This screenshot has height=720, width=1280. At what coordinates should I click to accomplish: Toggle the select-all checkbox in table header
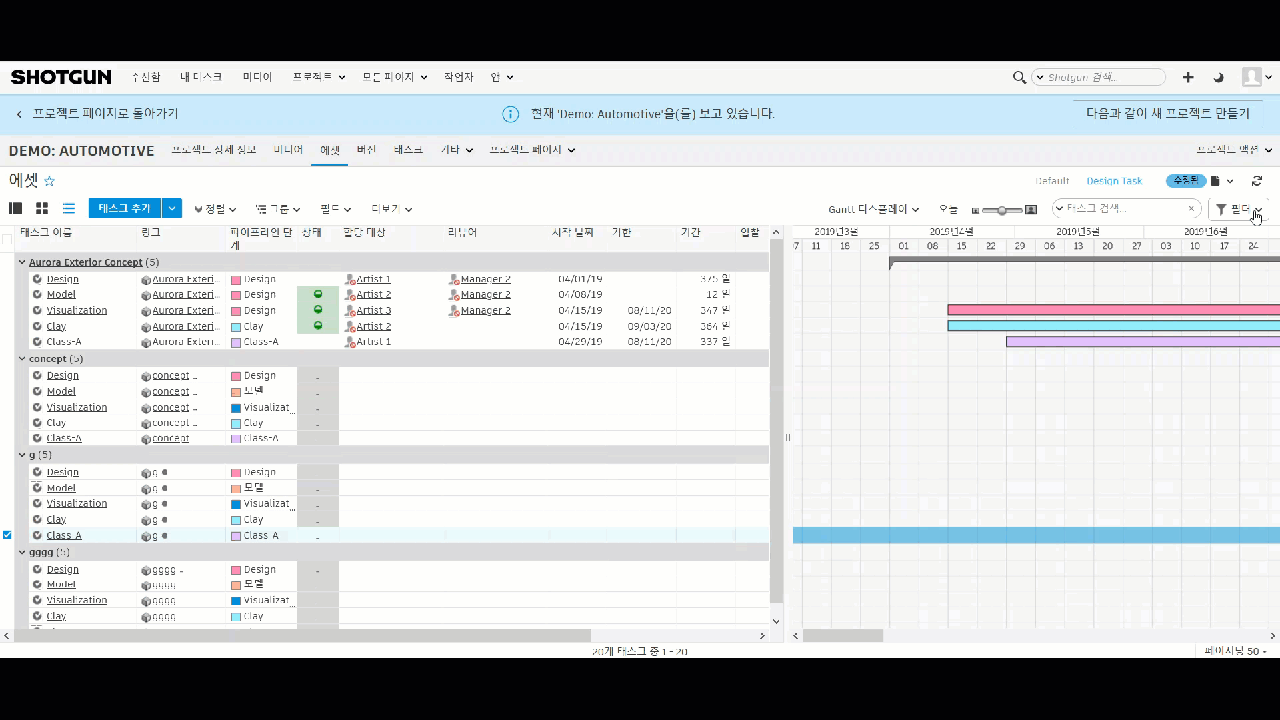pos(7,239)
